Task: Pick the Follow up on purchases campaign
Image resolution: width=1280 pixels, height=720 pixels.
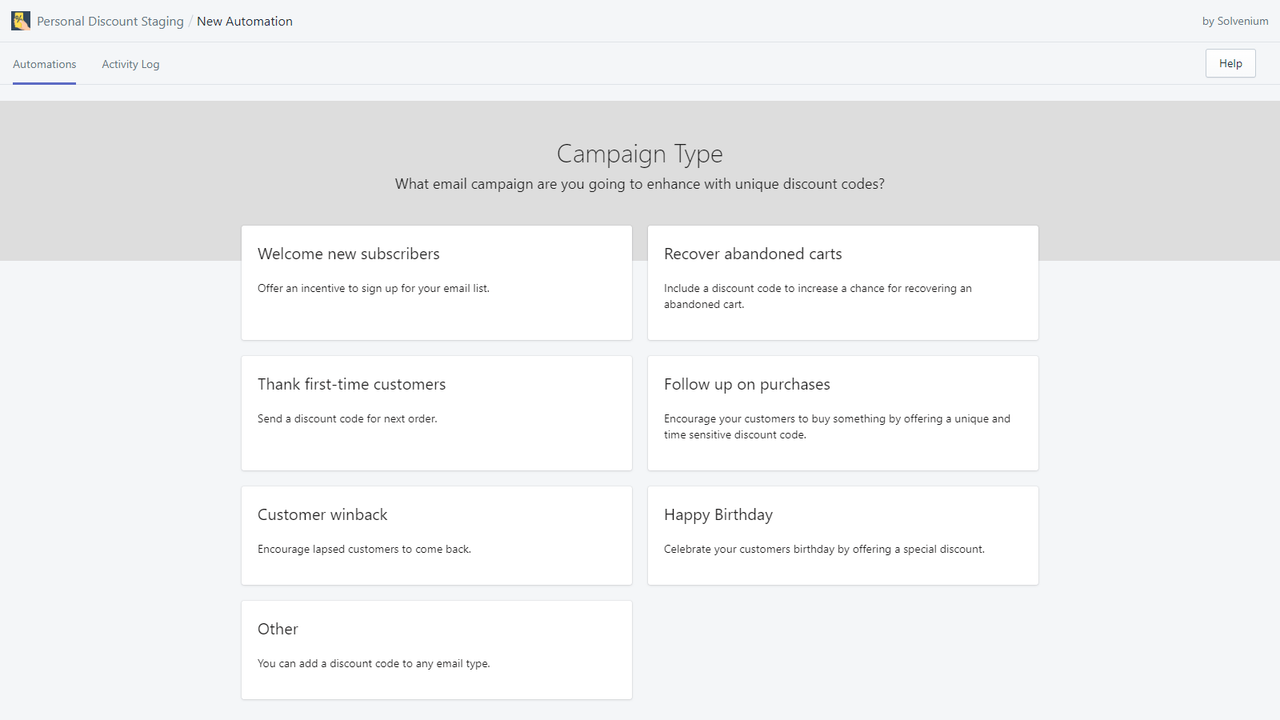Action: [x=842, y=412]
